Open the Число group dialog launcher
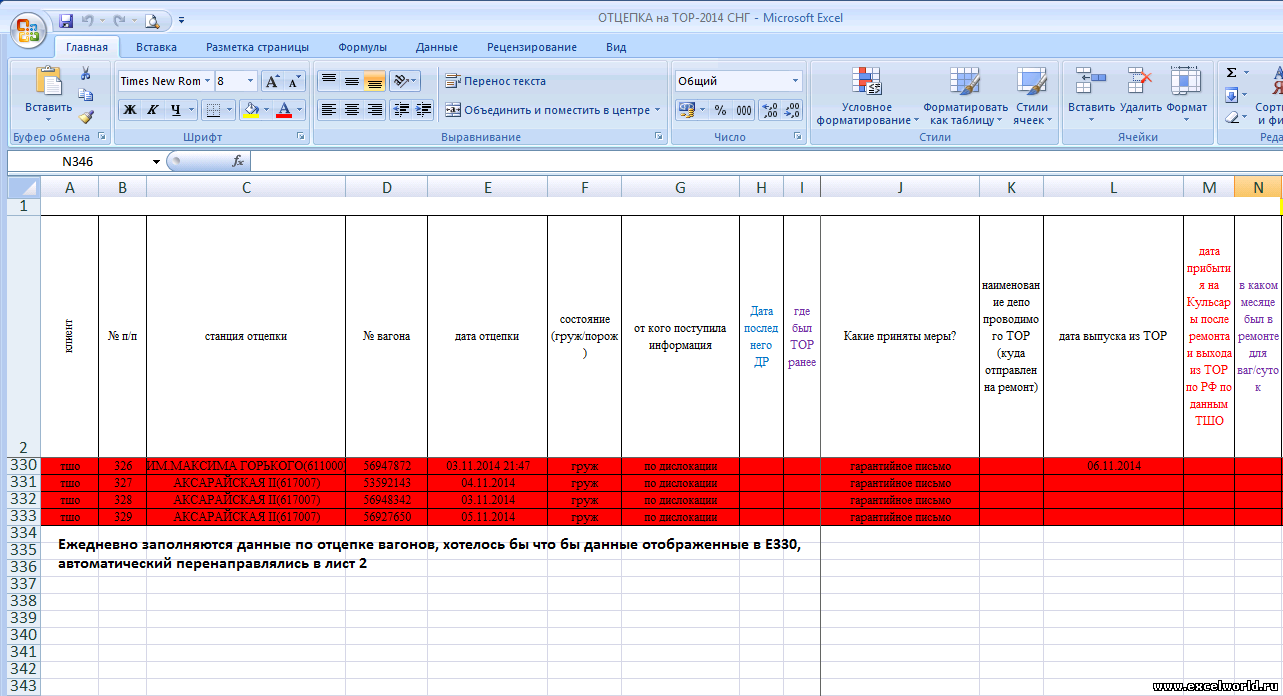 [797, 136]
